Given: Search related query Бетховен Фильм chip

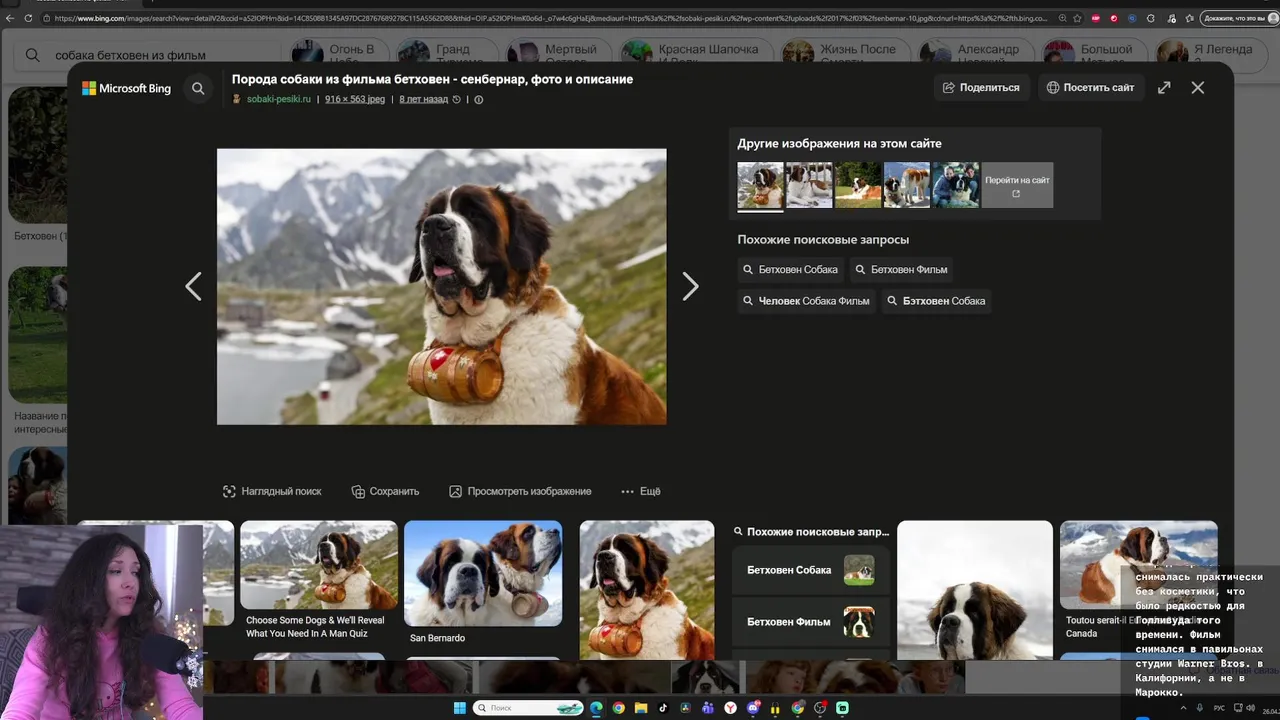Looking at the screenshot, I should 901,269.
